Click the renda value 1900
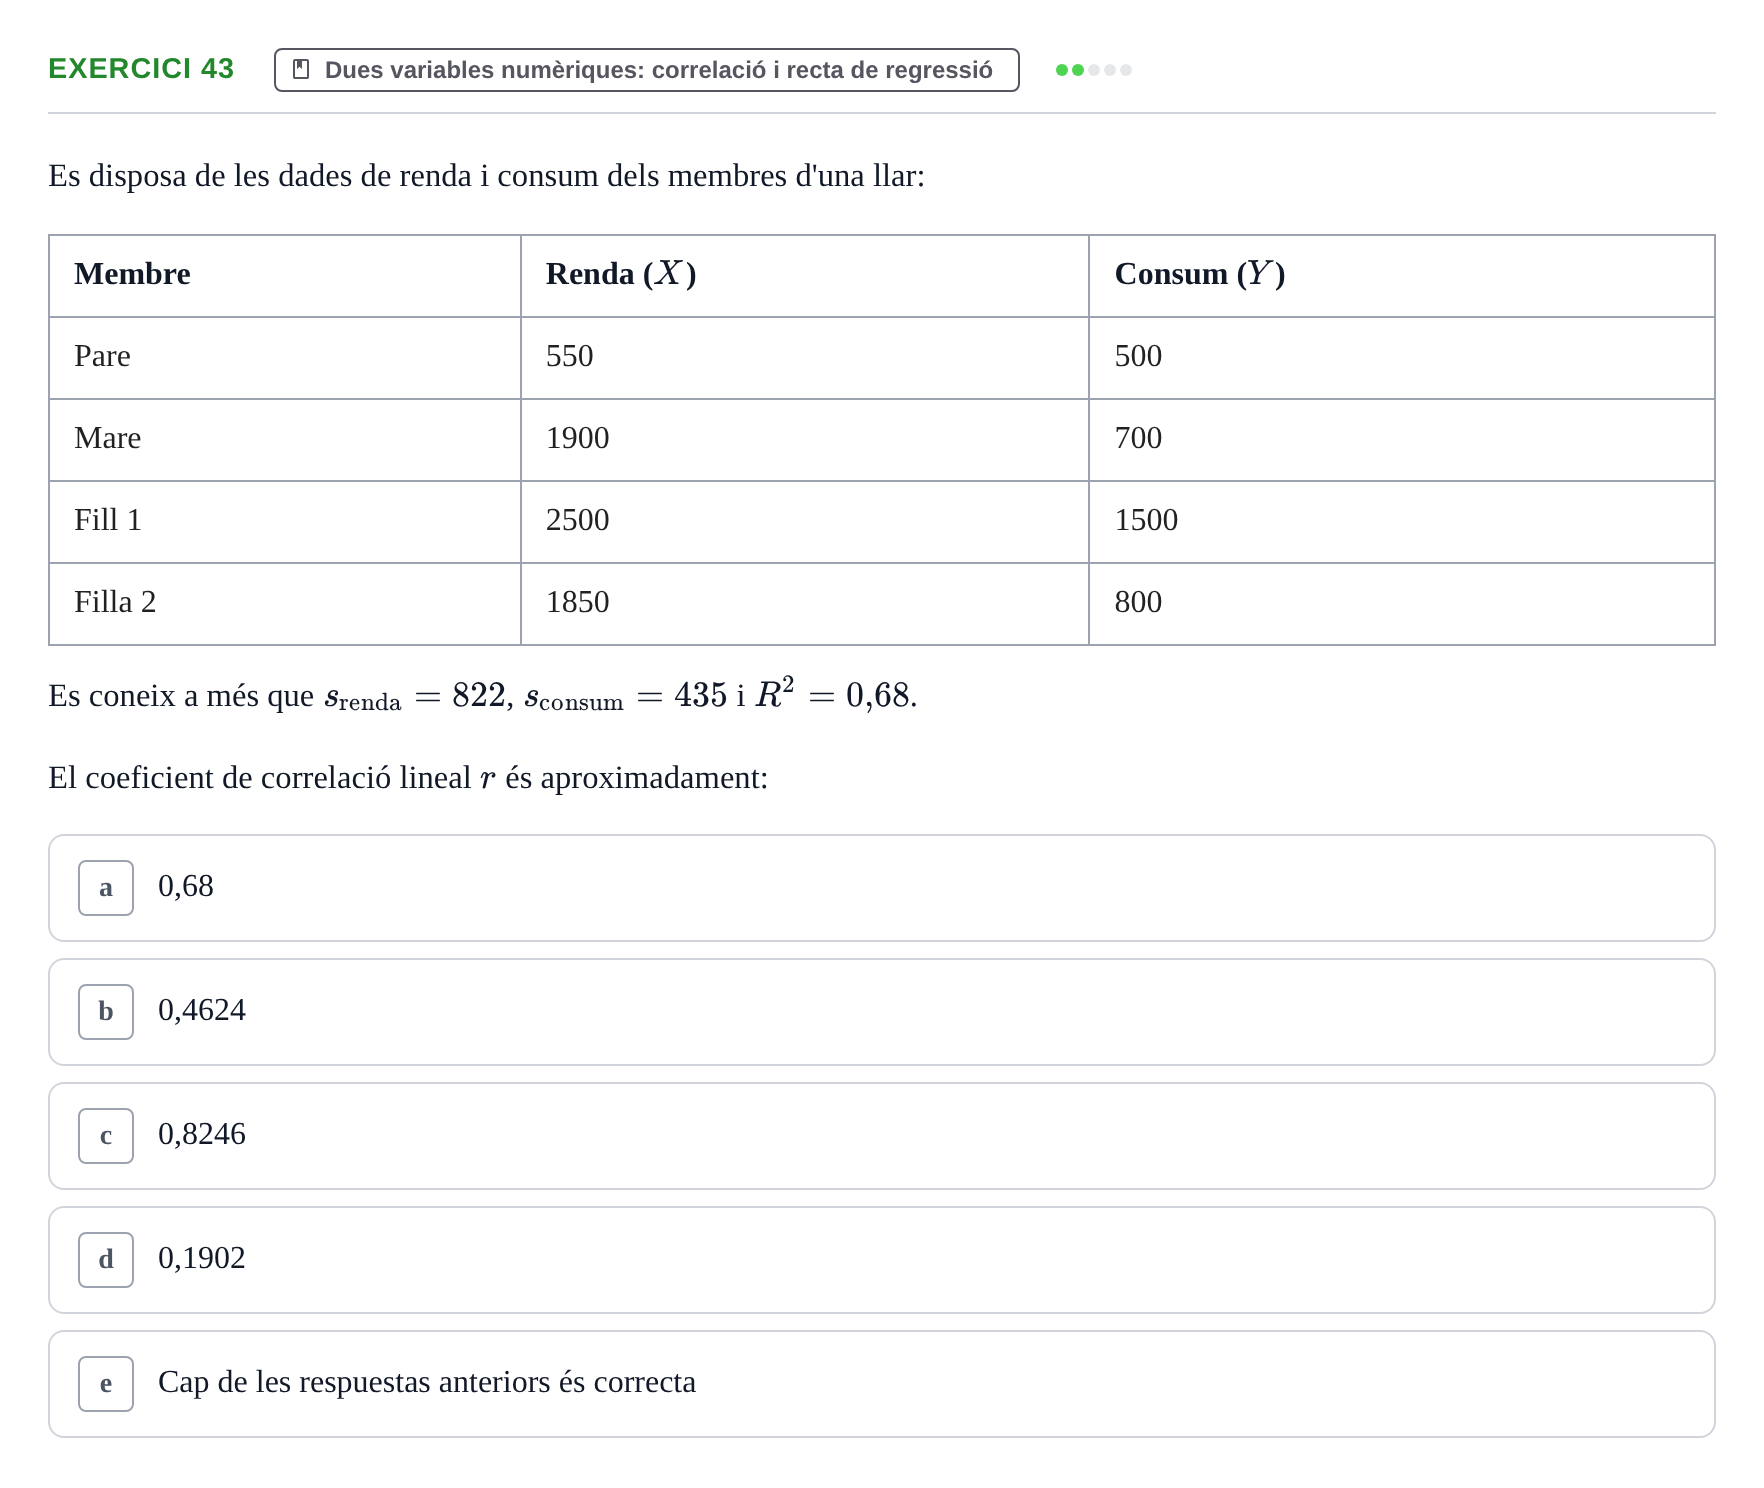This screenshot has width=1764, height=1488. [577, 438]
